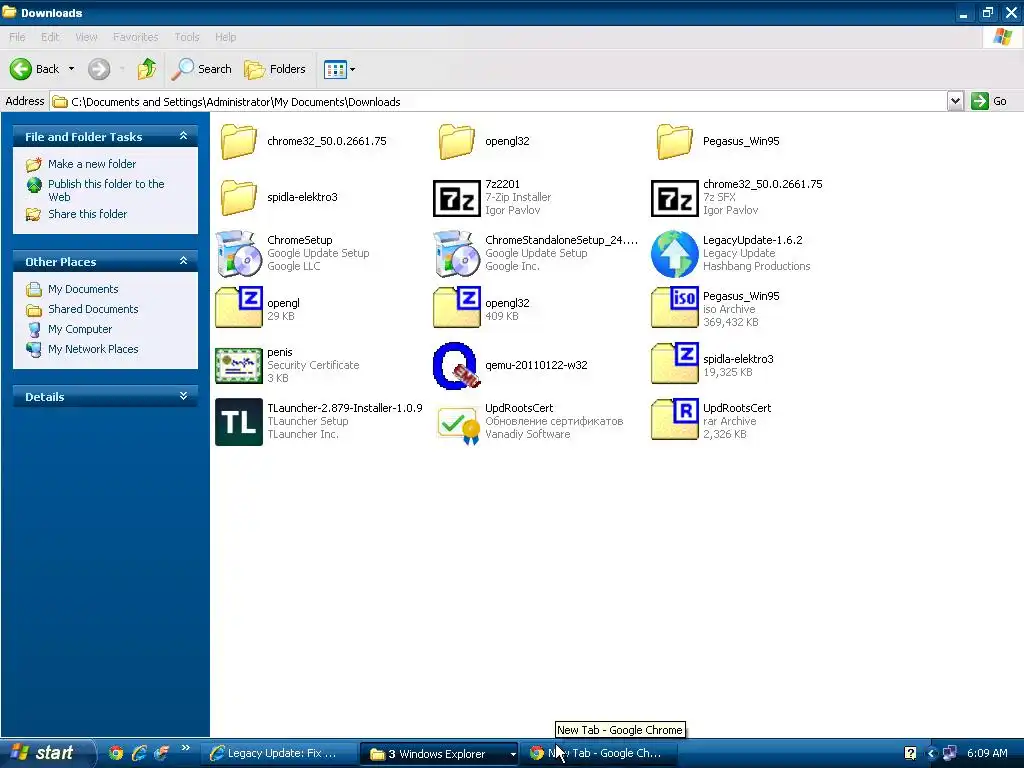Screen dimensions: 1024x768
Task: Select the qemu-20110122-w32 icon
Action: pos(456,366)
